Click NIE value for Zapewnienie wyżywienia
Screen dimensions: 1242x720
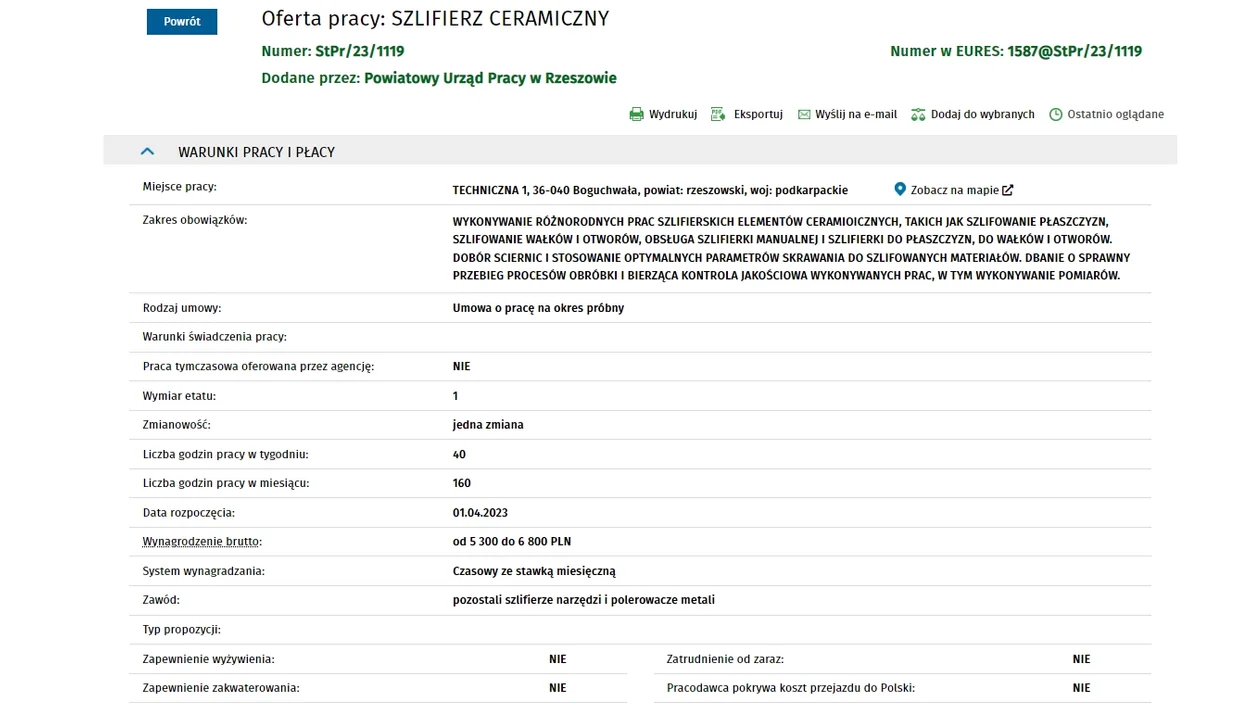click(x=558, y=659)
